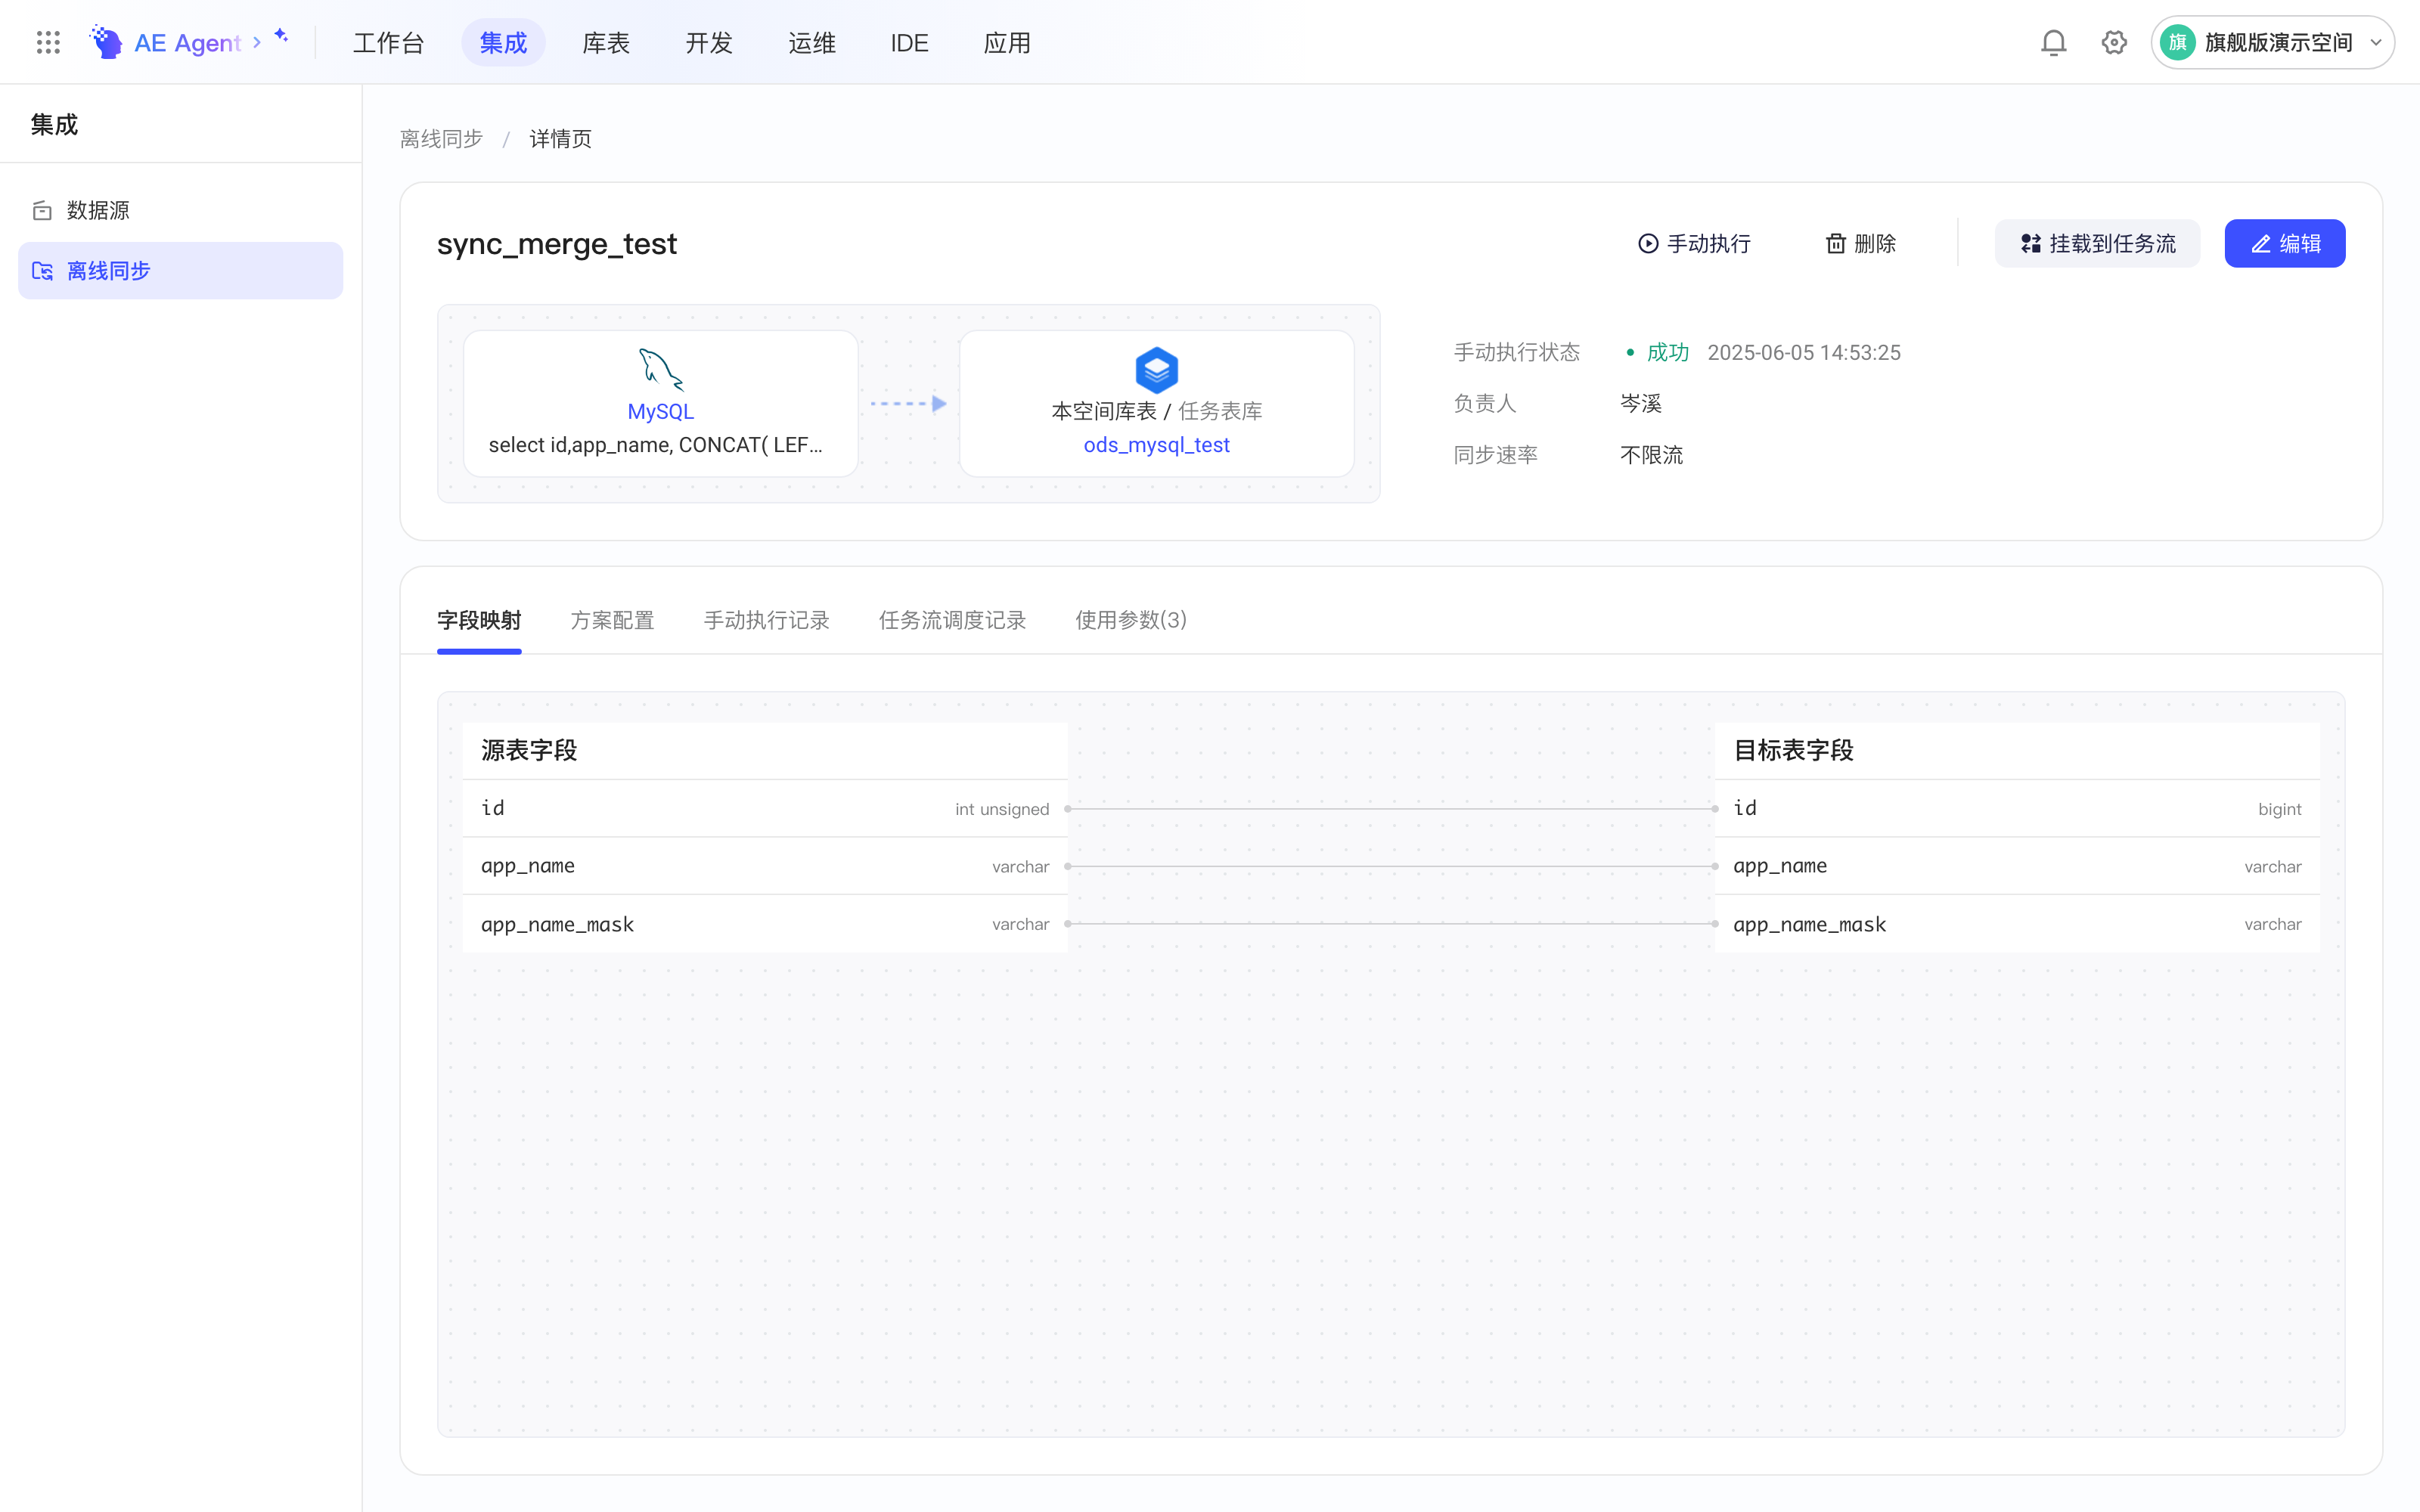Open the 运维 menu
The height and width of the screenshot is (1512, 2420).
[x=812, y=43]
